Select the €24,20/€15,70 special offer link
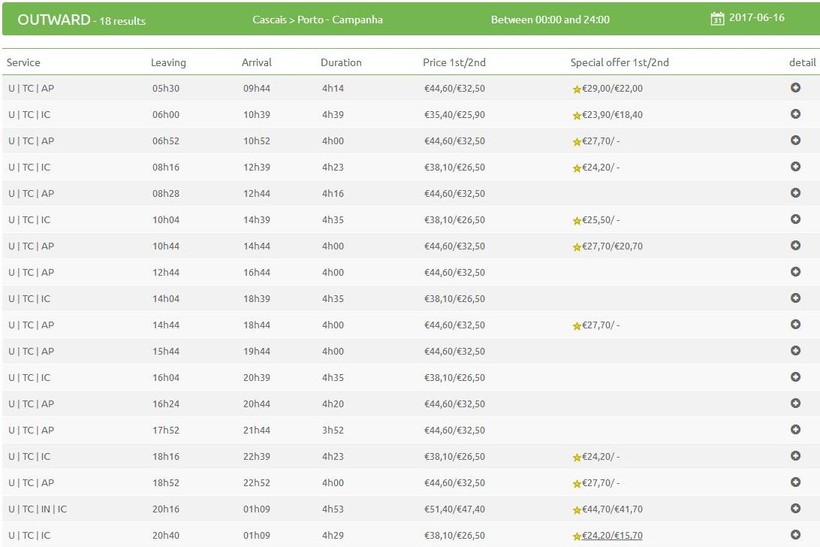This screenshot has width=820, height=547. point(612,535)
